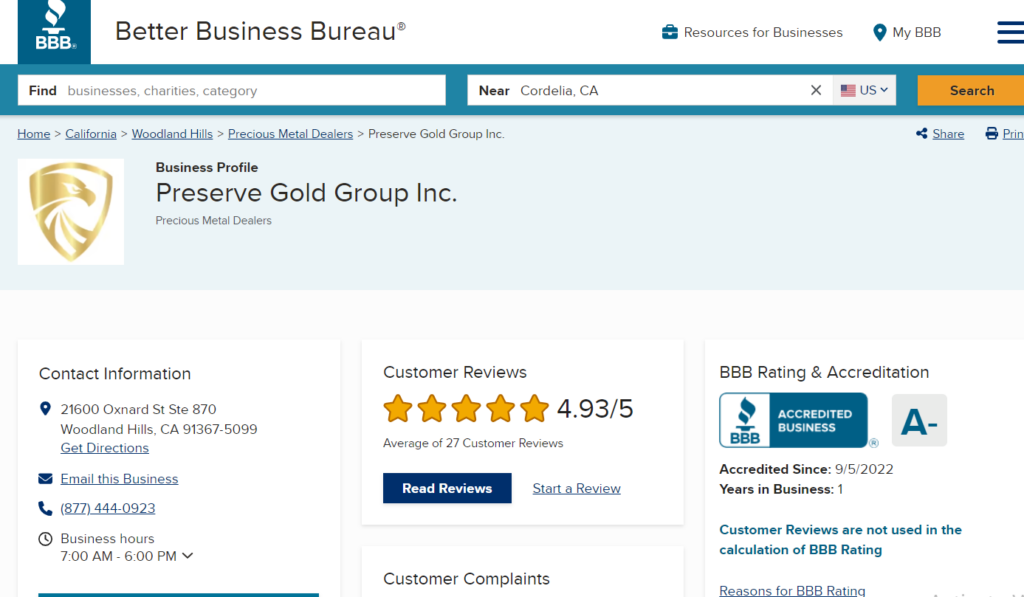Focus the Find businesses input field

(232, 90)
